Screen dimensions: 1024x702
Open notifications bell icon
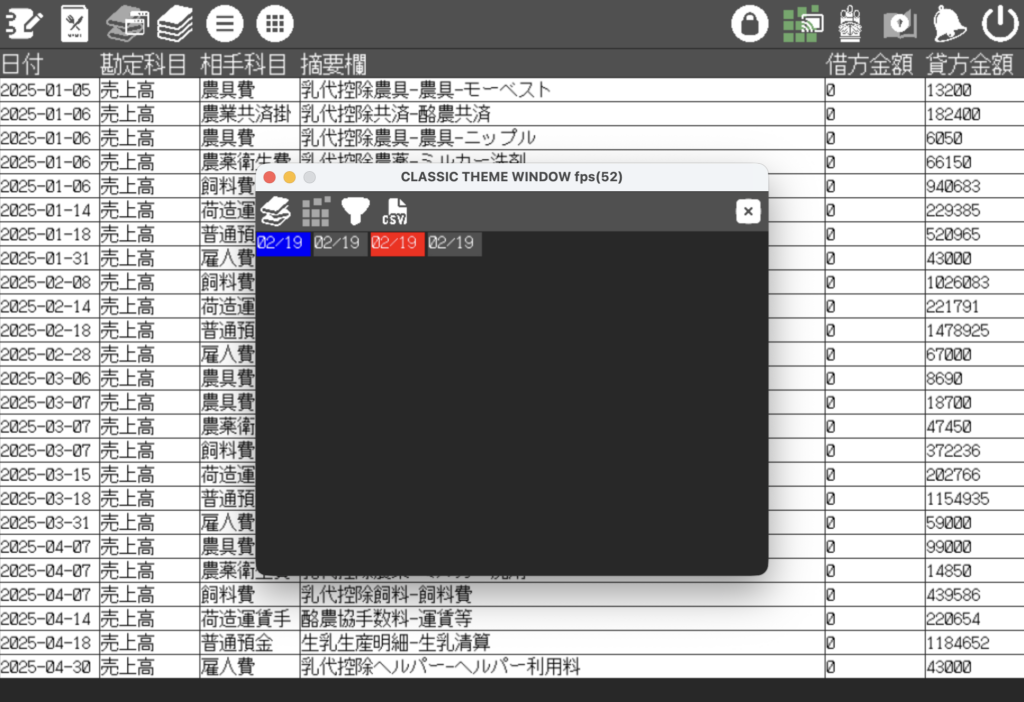949,23
